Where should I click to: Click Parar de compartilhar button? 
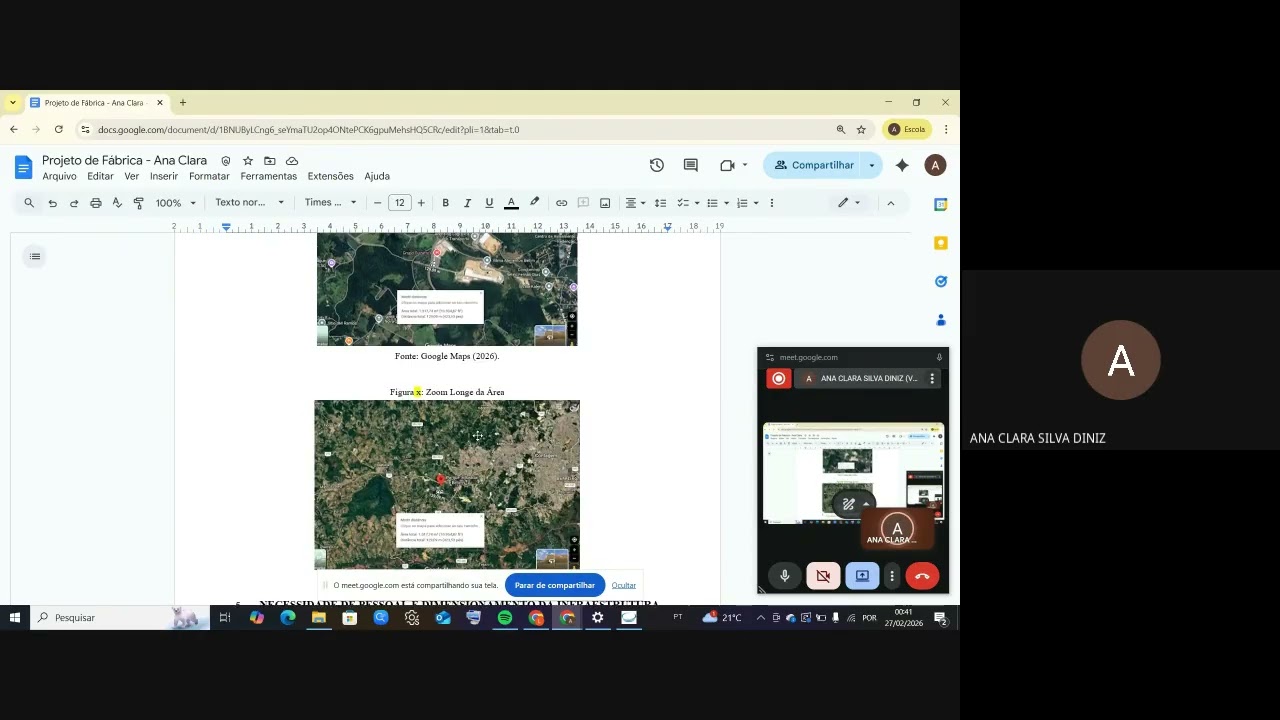555,585
